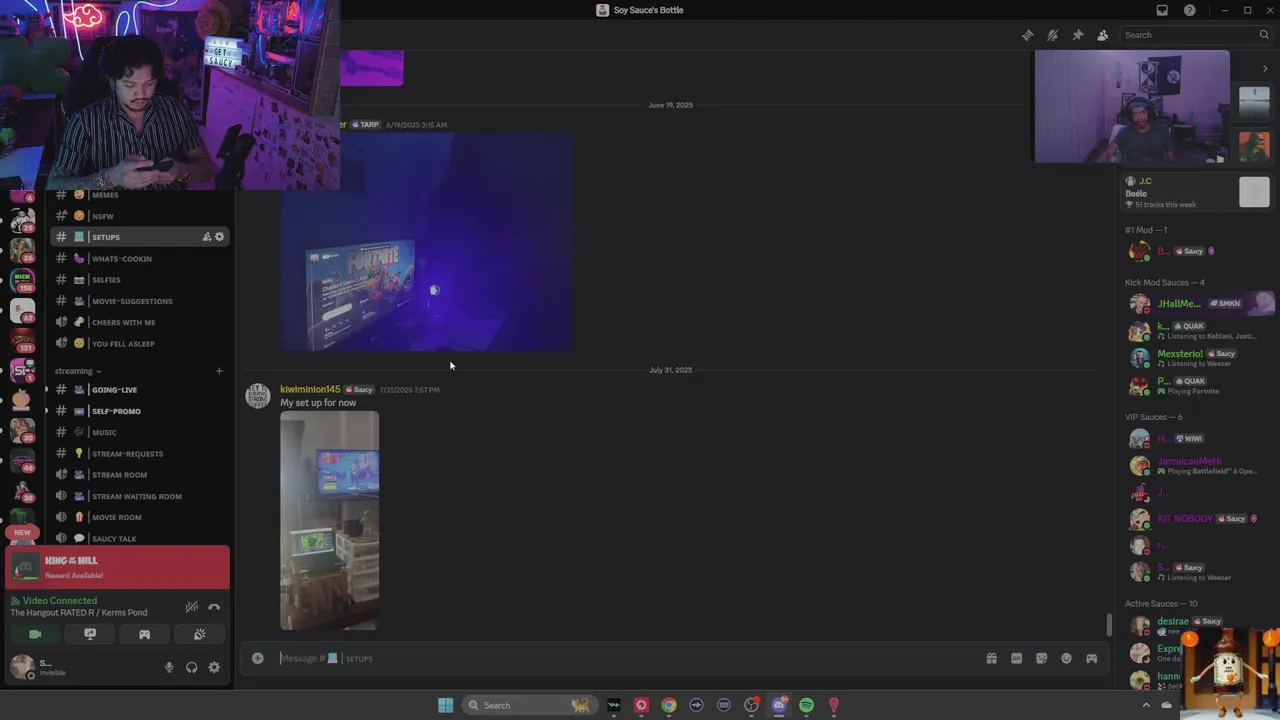This screenshot has height=720, width=1280.
Task: Click the Search field in channel header
Action: (x=1195, y=35)
